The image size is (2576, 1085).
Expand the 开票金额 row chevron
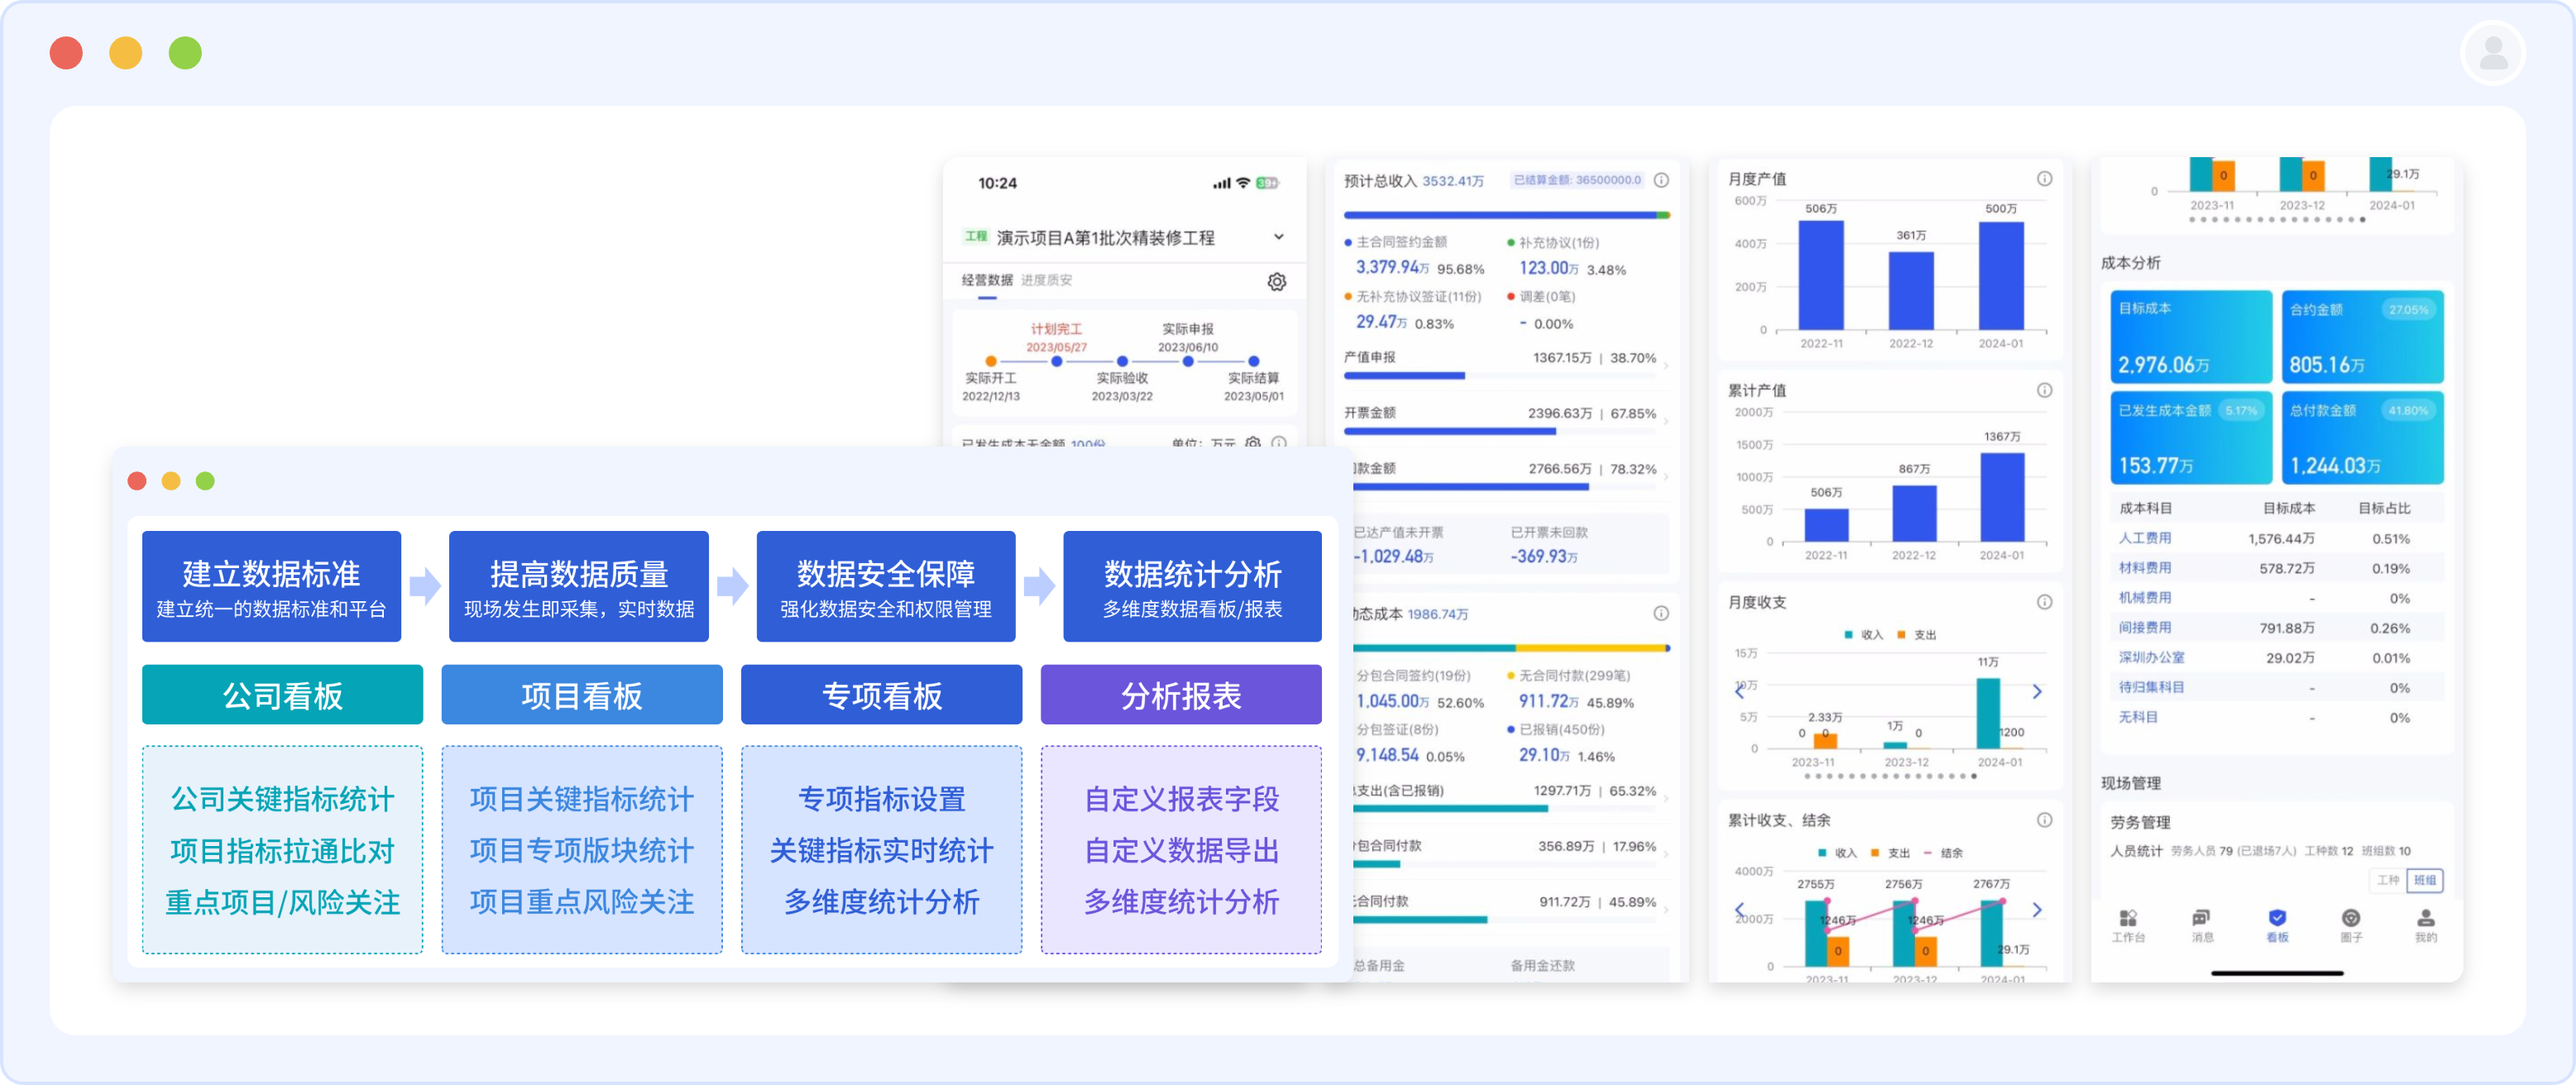pos(1667,422)
